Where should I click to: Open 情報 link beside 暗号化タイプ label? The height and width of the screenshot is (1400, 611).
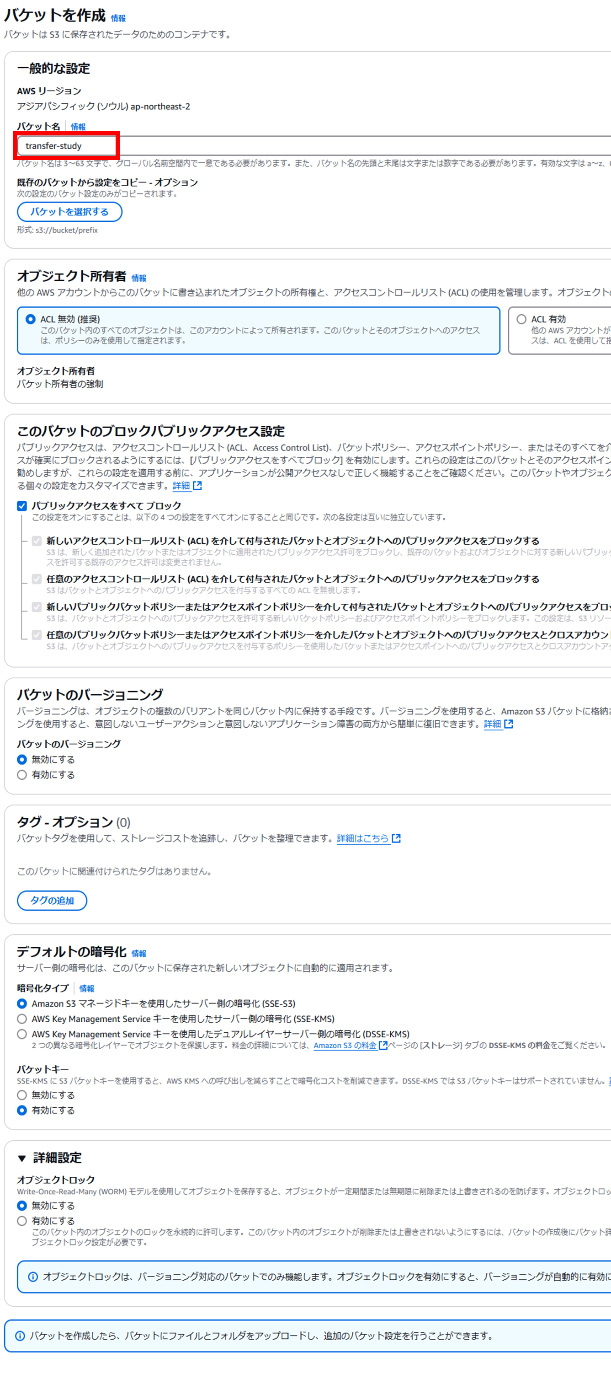tap(87, 988)
